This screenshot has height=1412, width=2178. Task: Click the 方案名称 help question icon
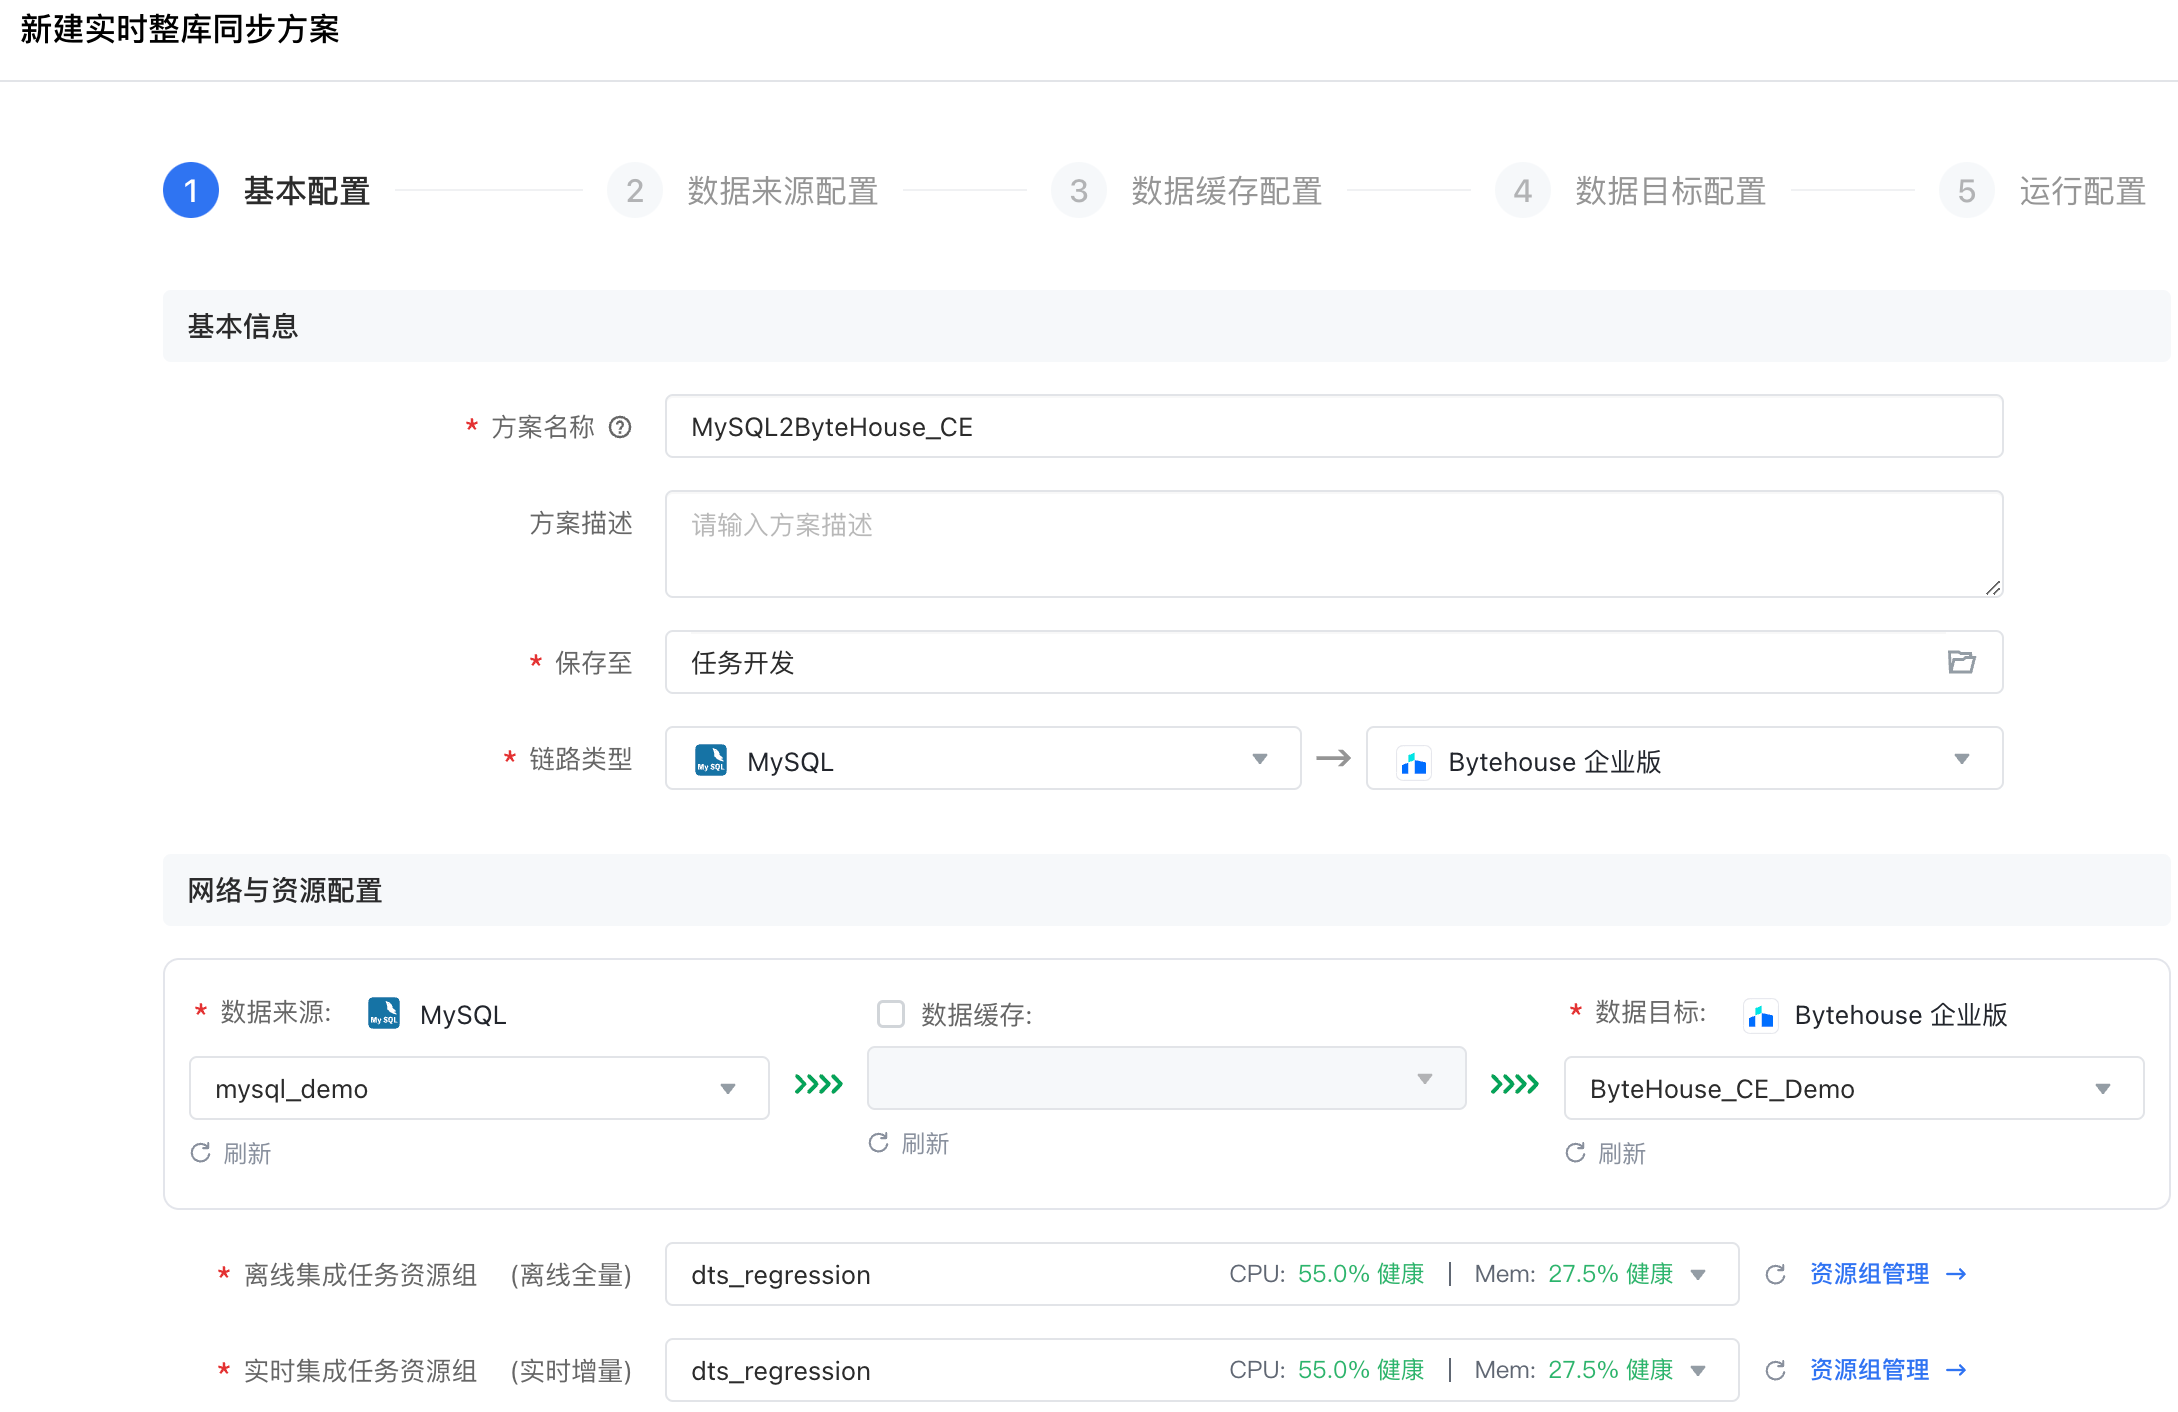click(620, 427)
